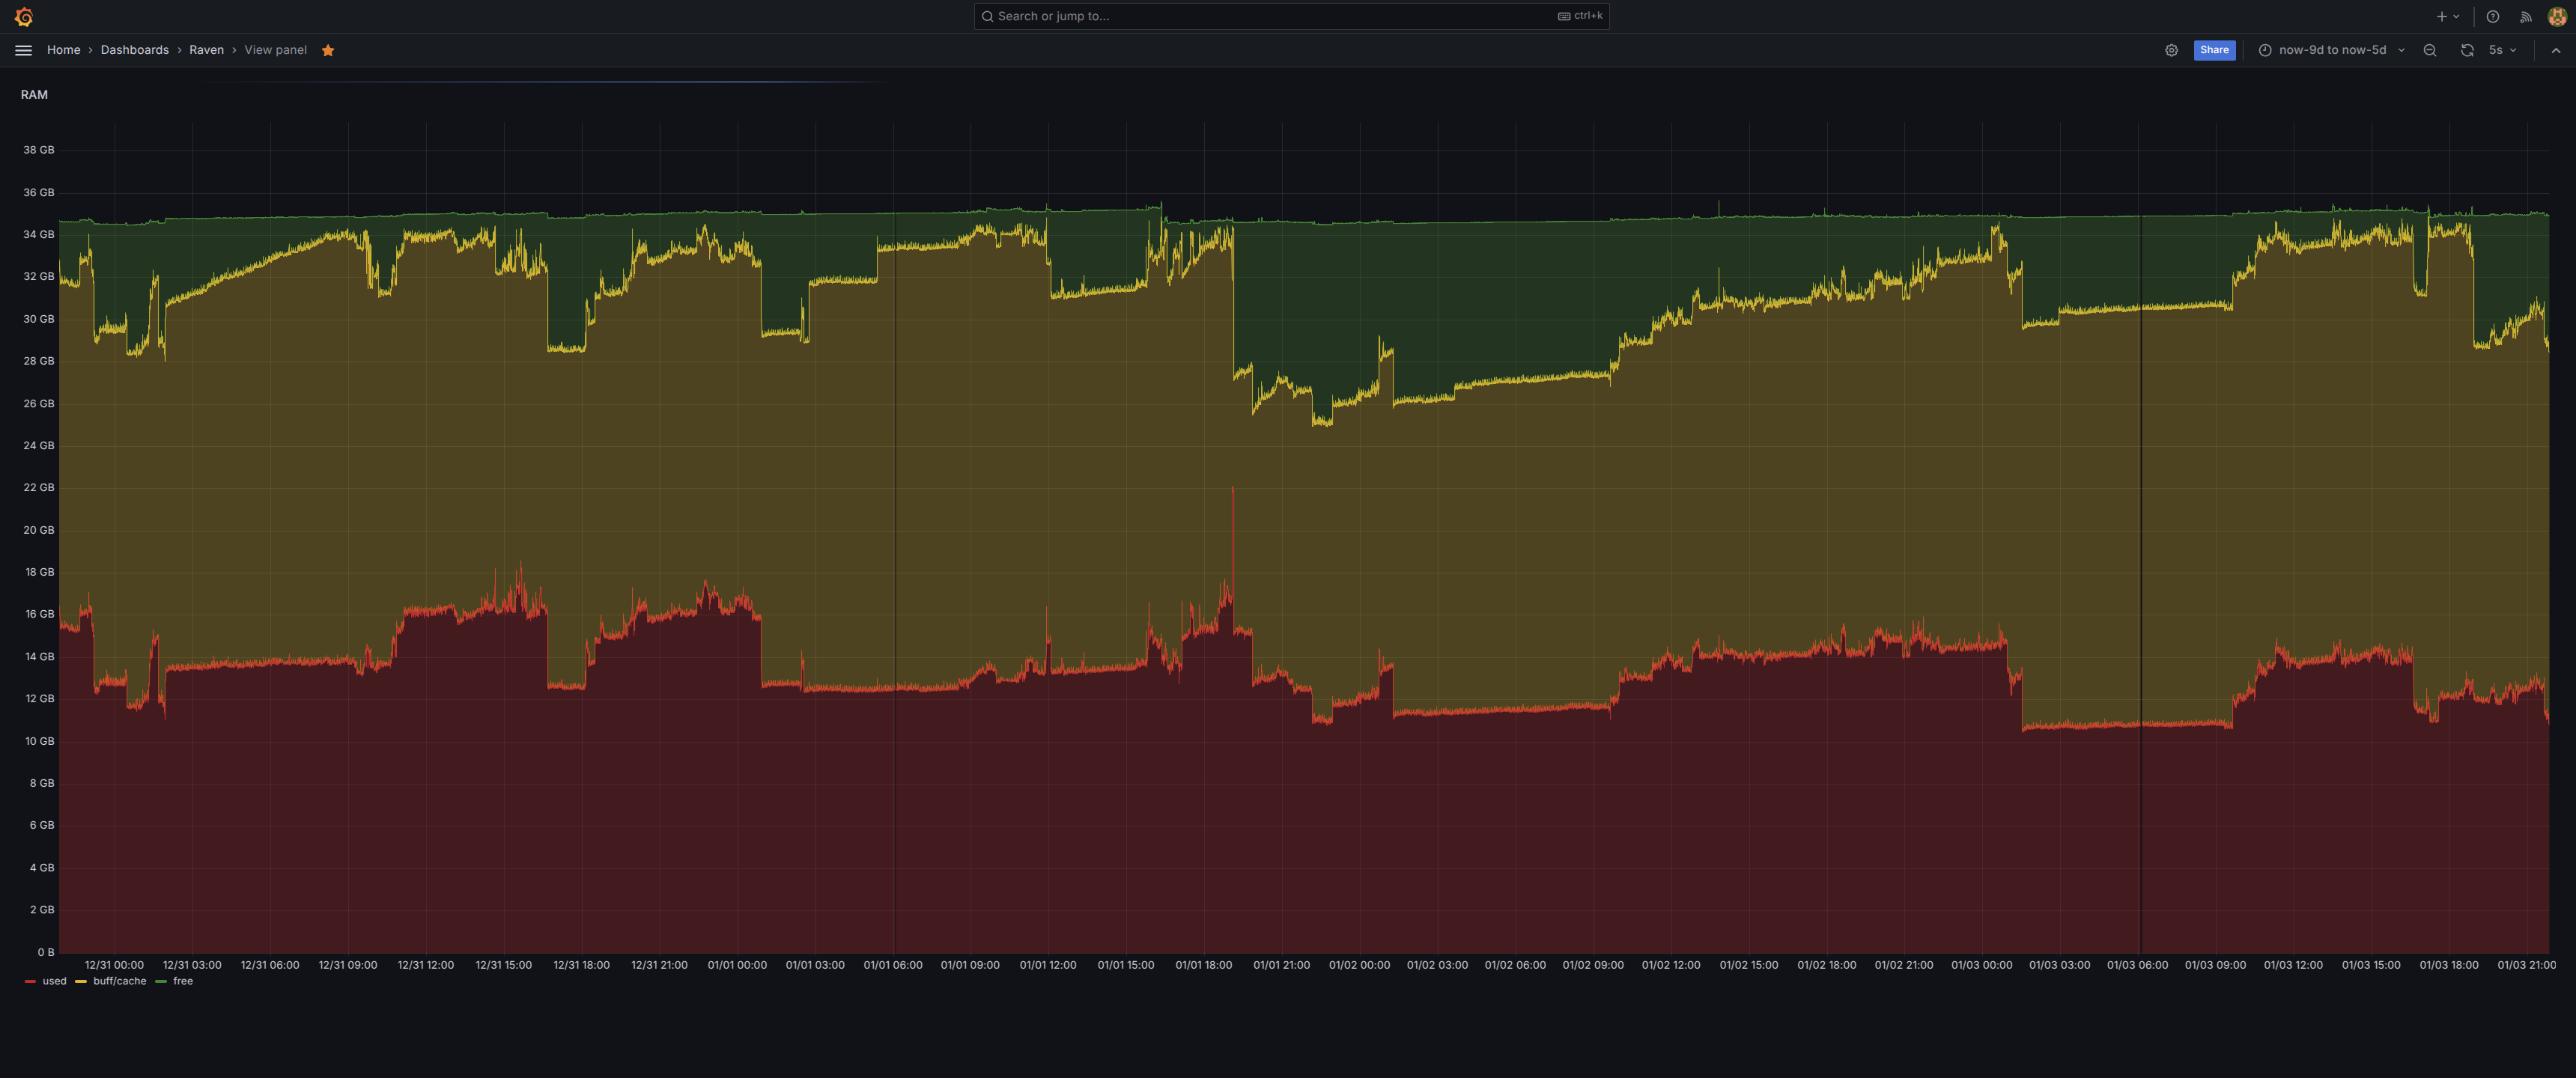The height and width of the screenshot is (1078, 2576).
Task: Toggle the used series in legend
Action: coord(54,981)
